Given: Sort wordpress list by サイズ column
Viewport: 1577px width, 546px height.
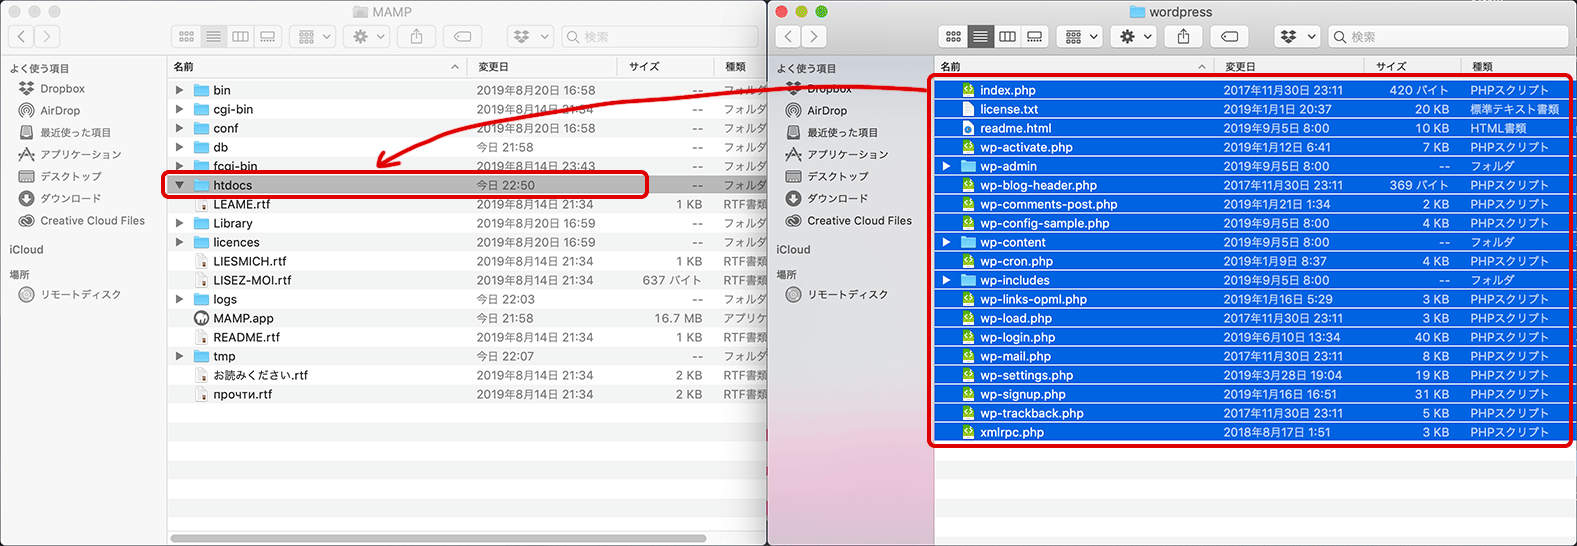Looking at the screenshot, I should pos(1412,67).
